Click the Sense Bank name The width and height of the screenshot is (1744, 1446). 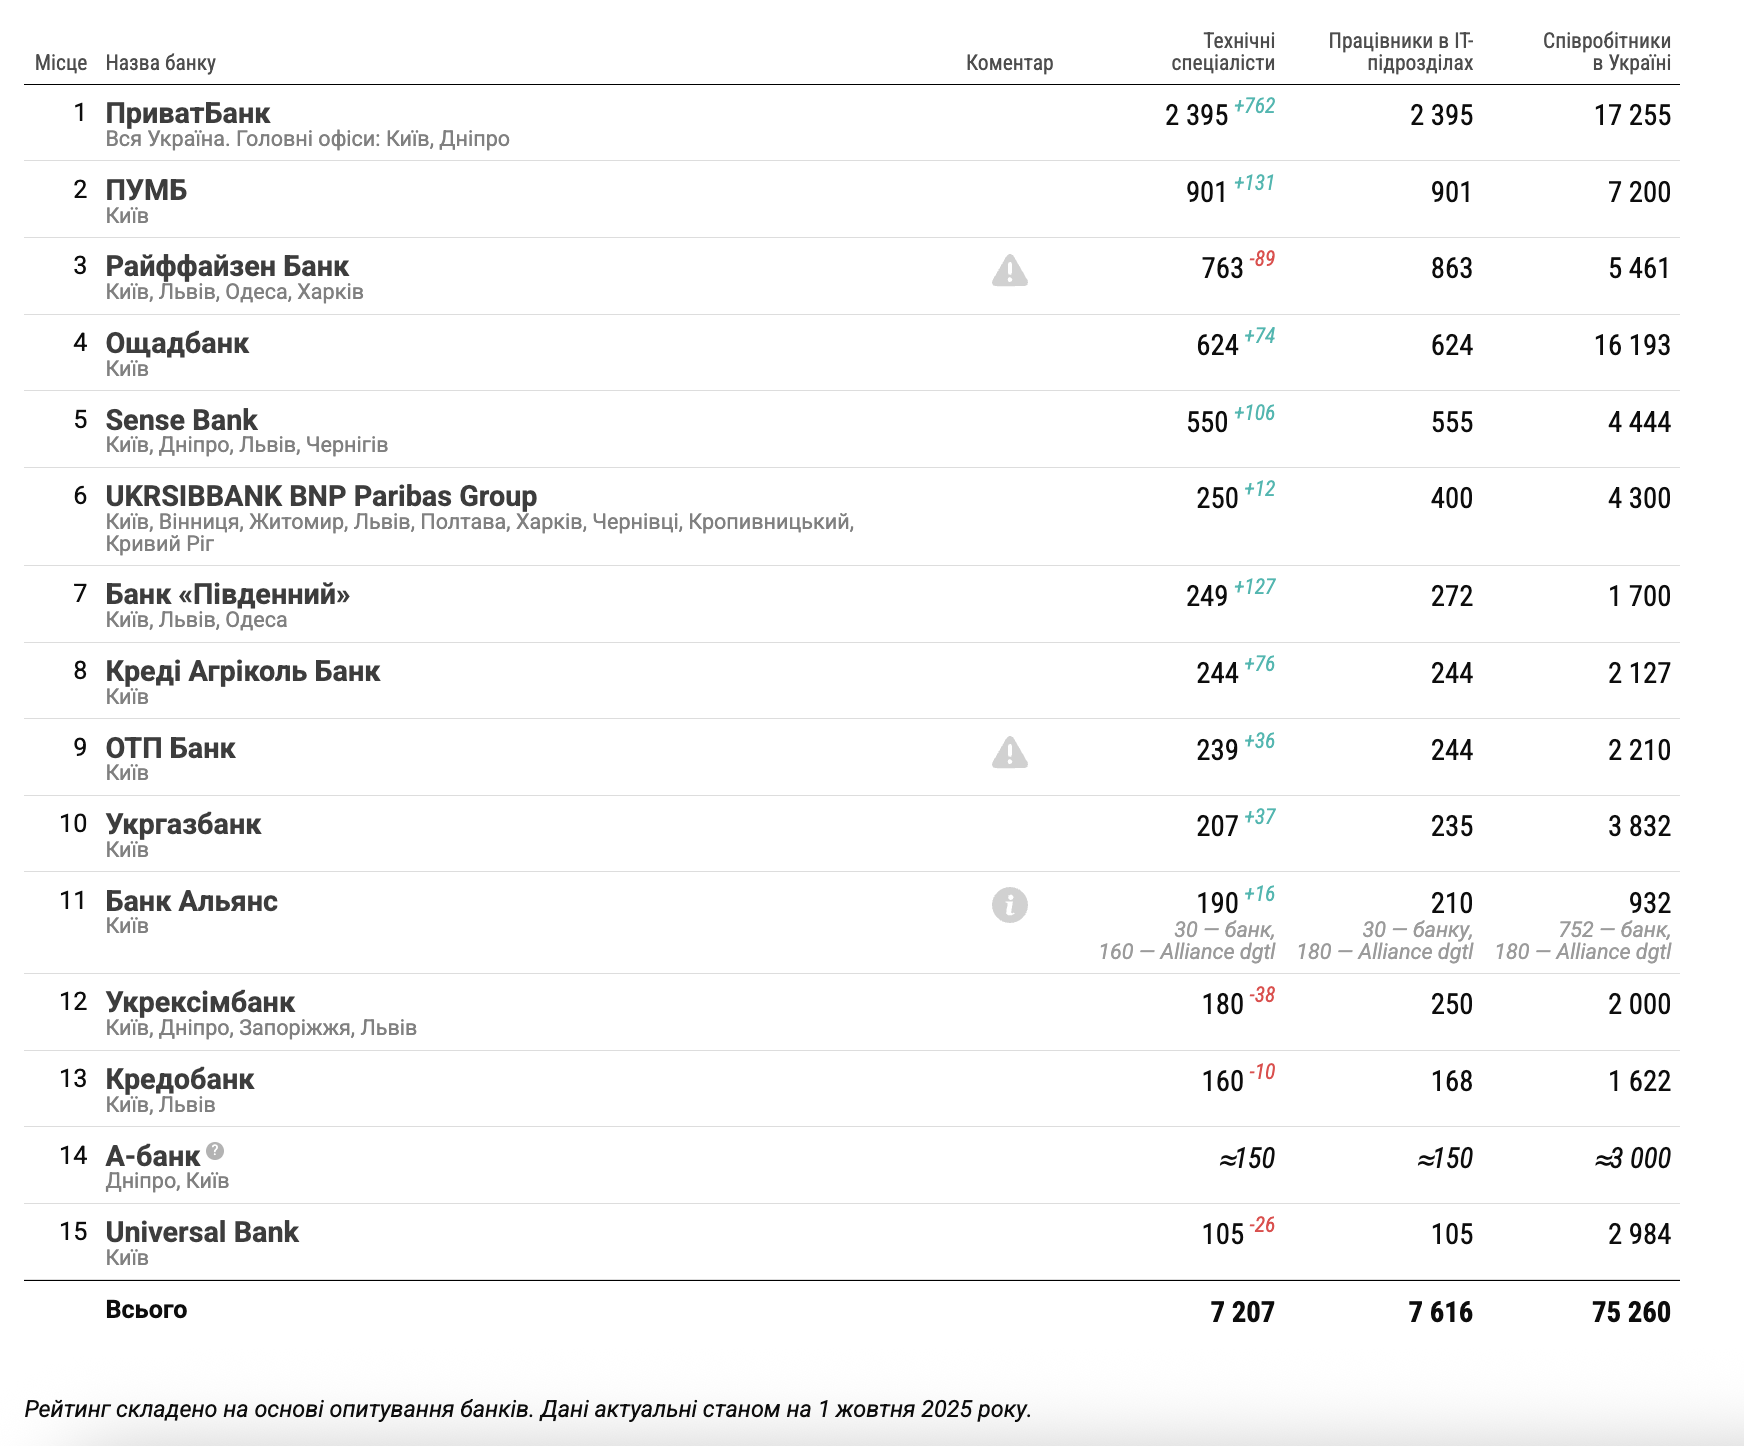(x=181, y=420)
